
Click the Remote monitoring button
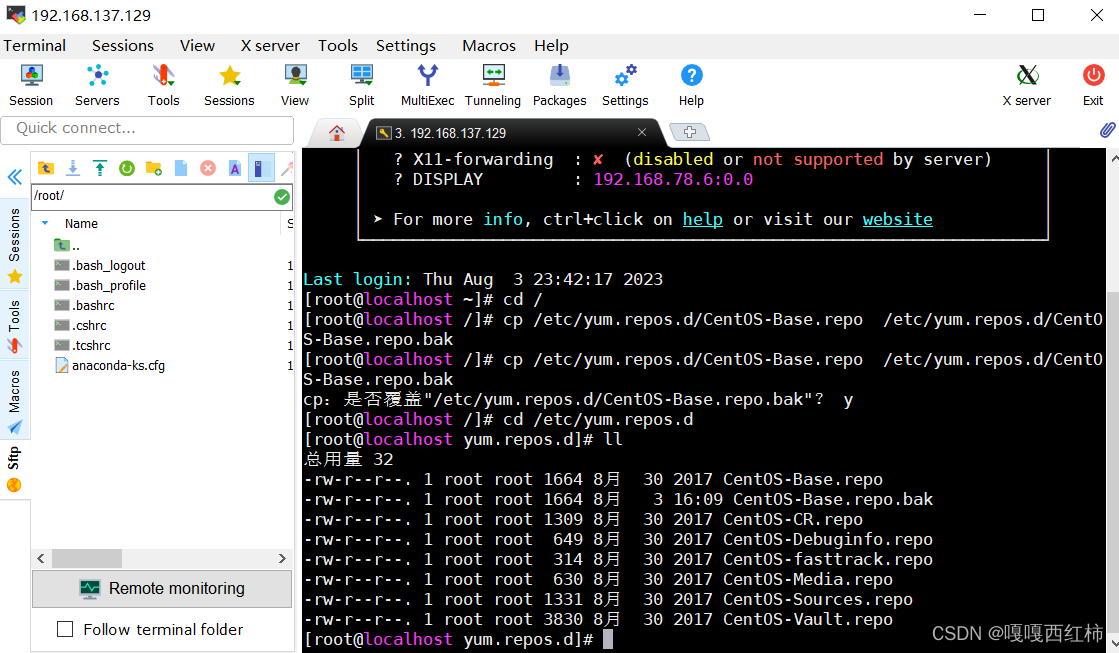(x=162, y=589)
